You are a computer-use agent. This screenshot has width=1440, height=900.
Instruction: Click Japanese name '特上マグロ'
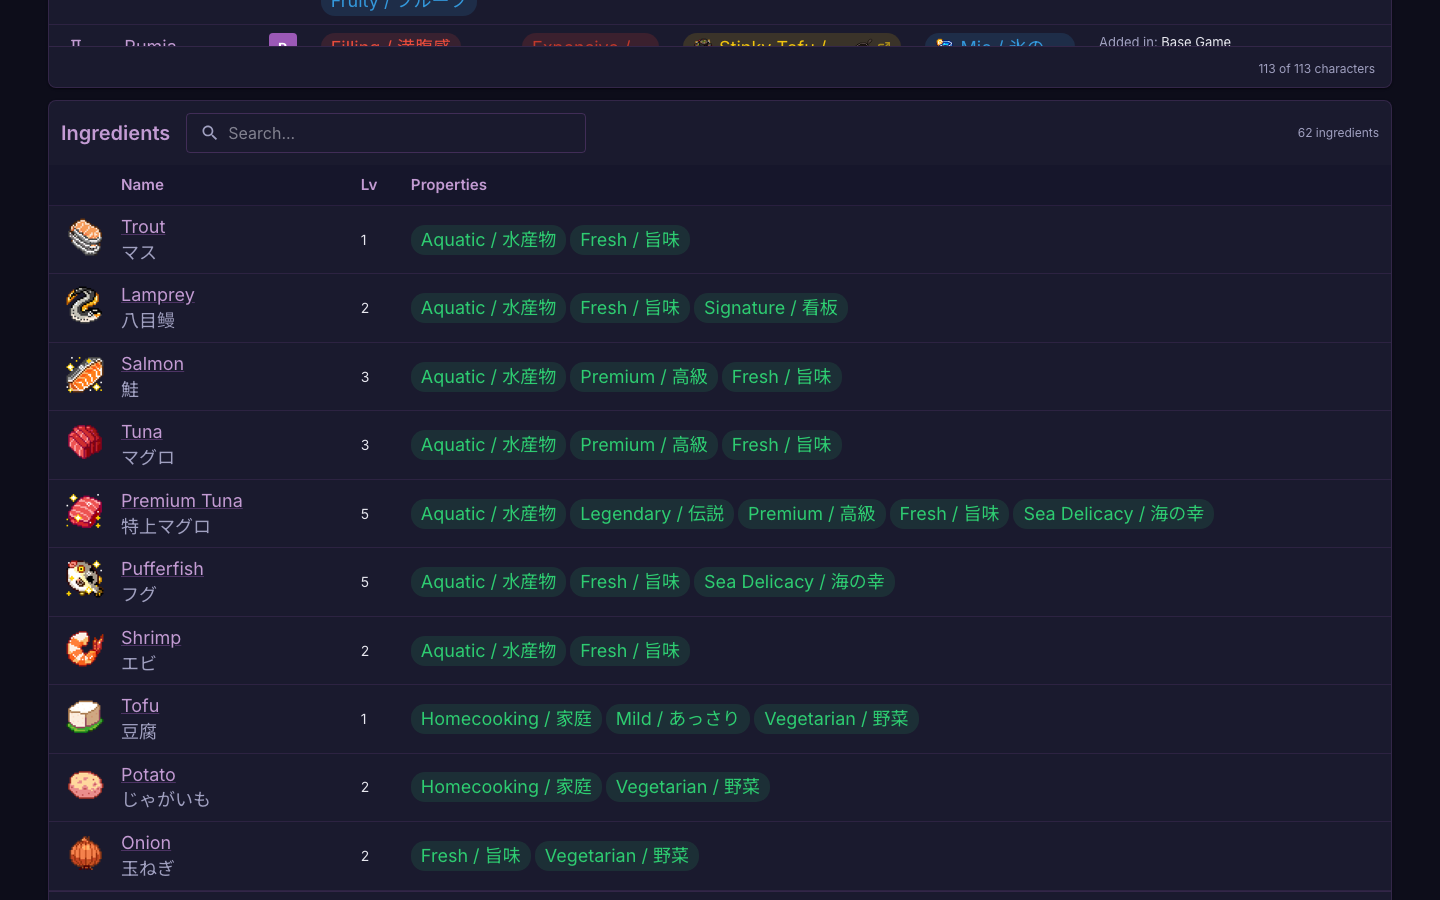166,526
